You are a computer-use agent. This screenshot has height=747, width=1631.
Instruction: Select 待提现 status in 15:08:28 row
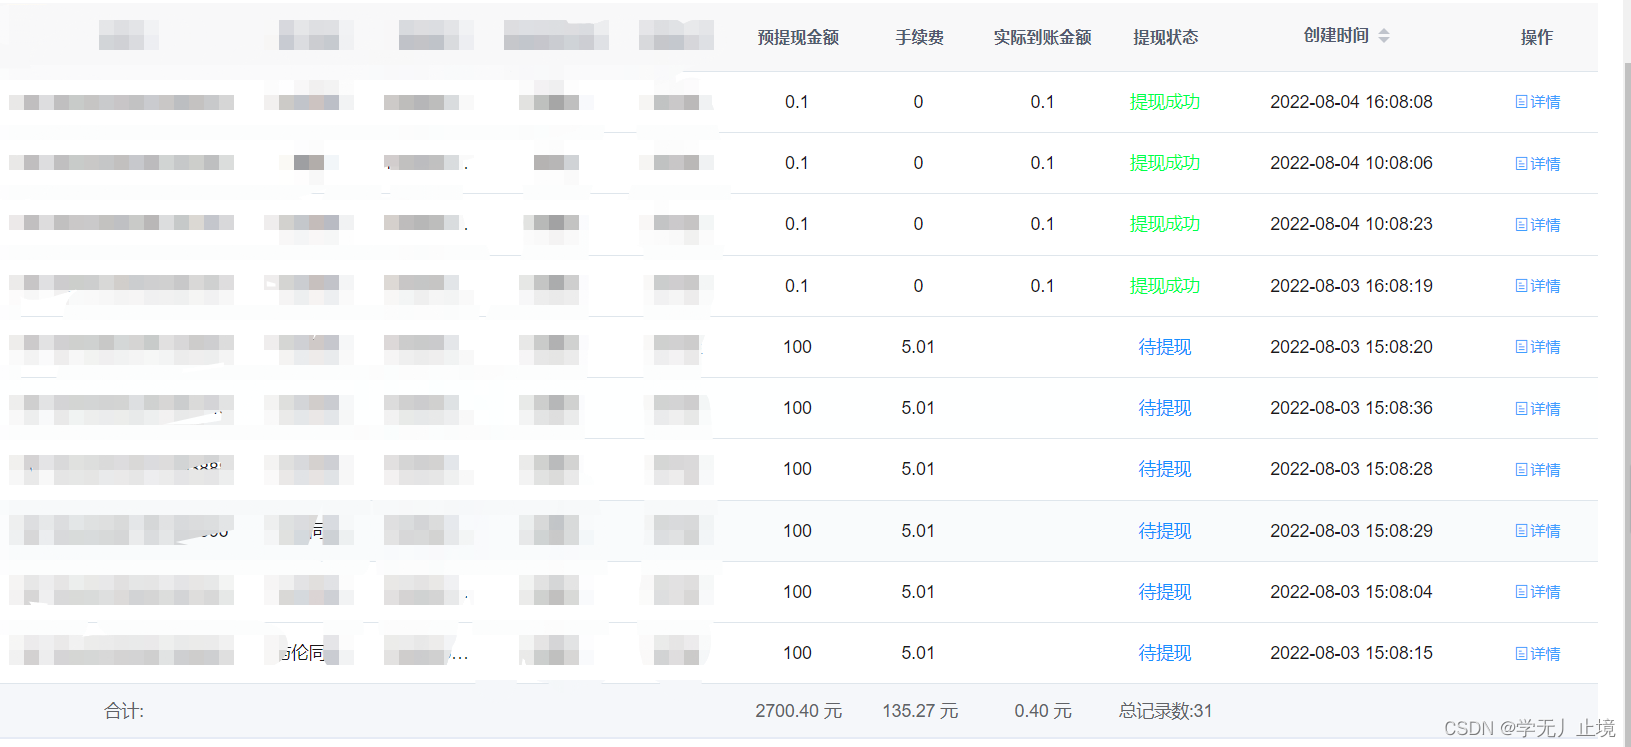(1165, 469)
